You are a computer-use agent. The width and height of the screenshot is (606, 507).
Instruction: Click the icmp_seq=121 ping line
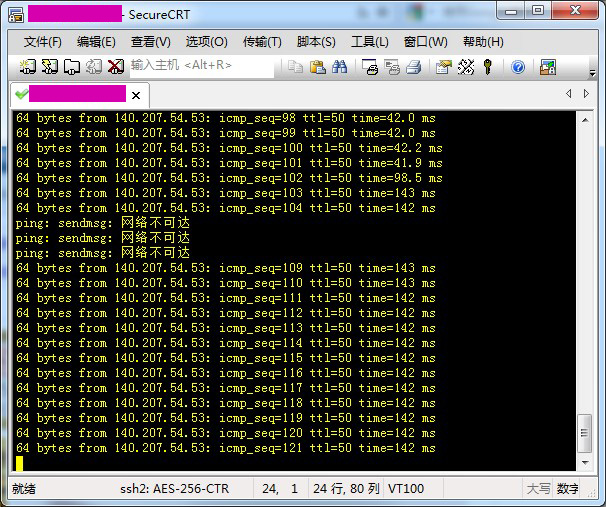point(226,448)
